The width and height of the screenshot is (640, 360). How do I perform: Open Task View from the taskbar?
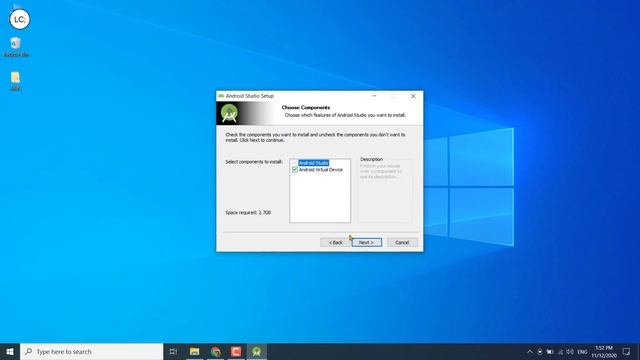coord(173,351)
